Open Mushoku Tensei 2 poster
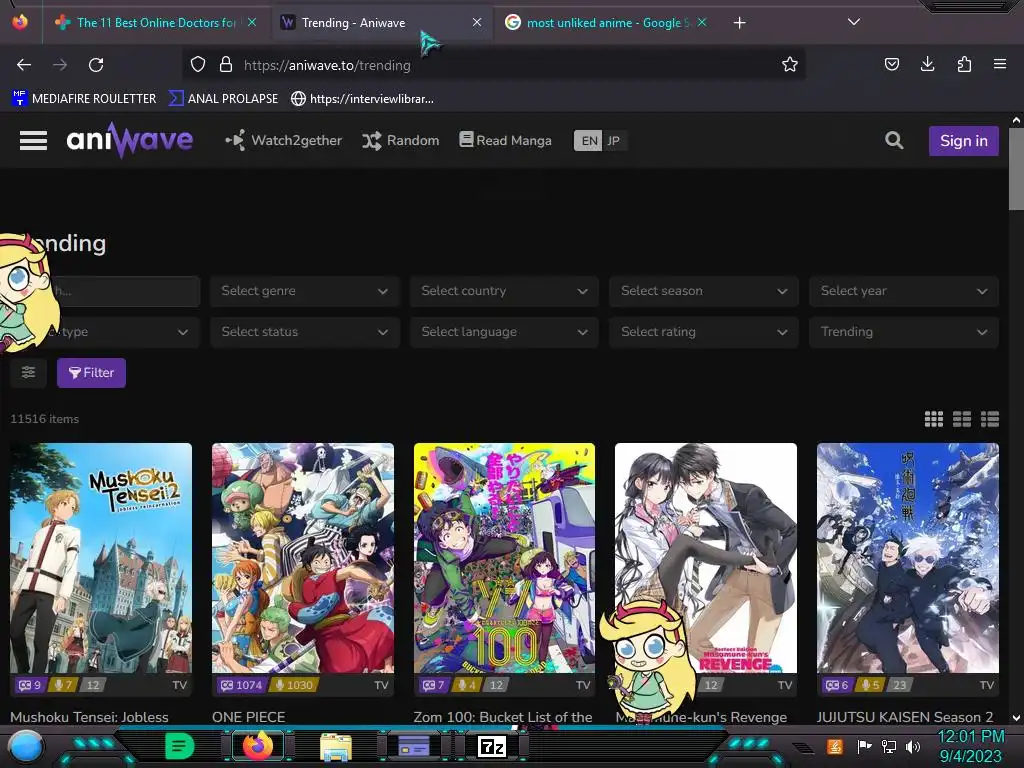Image resolution: width=1024 pixels, height=768 pixels. click(101, 558)
